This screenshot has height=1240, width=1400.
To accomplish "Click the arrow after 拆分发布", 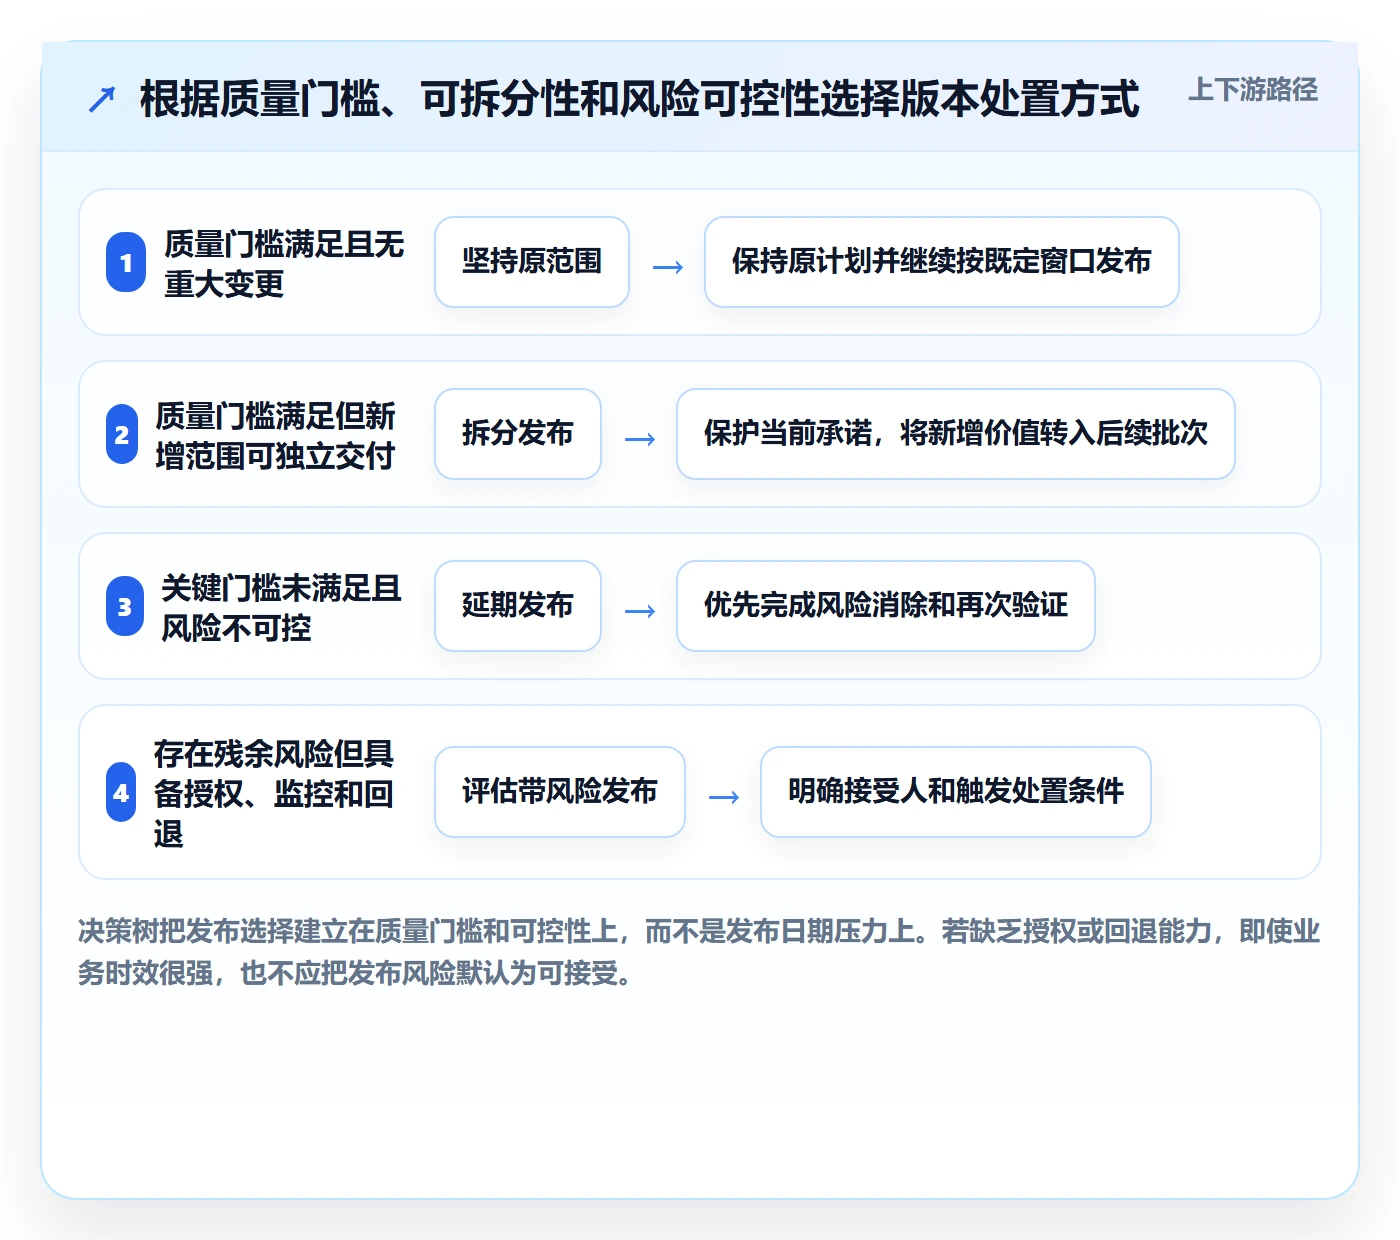I will (640, 439).
